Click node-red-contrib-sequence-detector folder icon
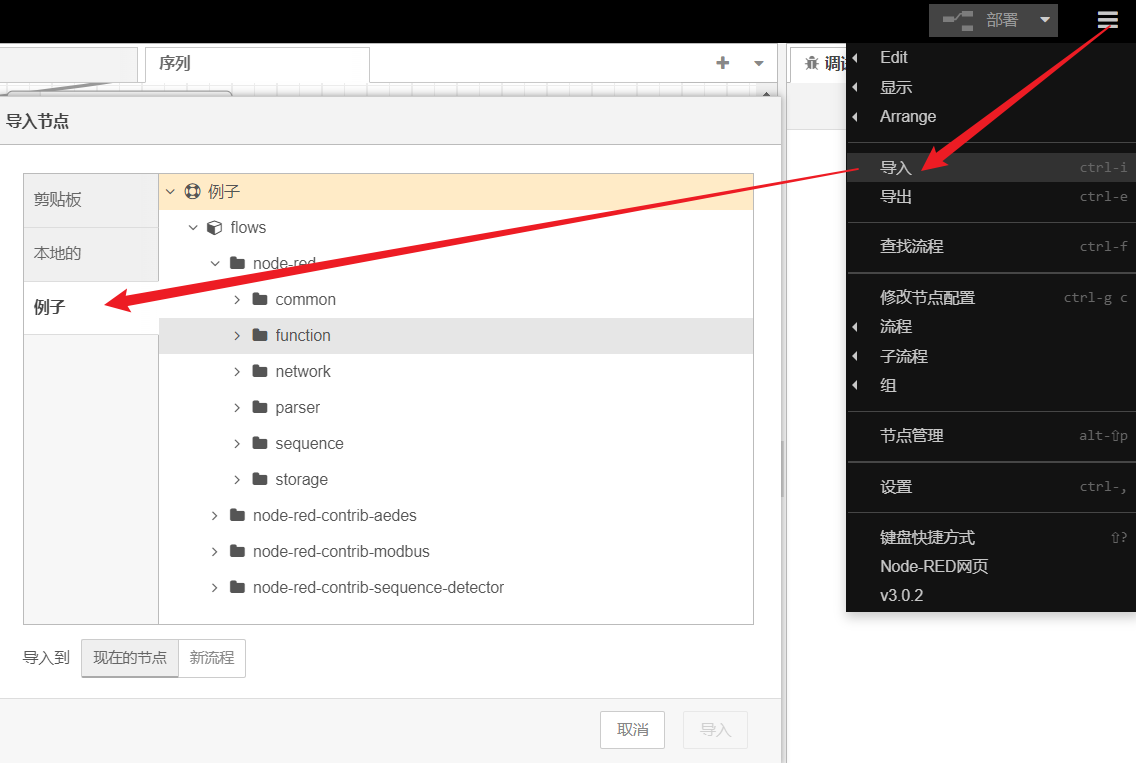 point(237,587)
